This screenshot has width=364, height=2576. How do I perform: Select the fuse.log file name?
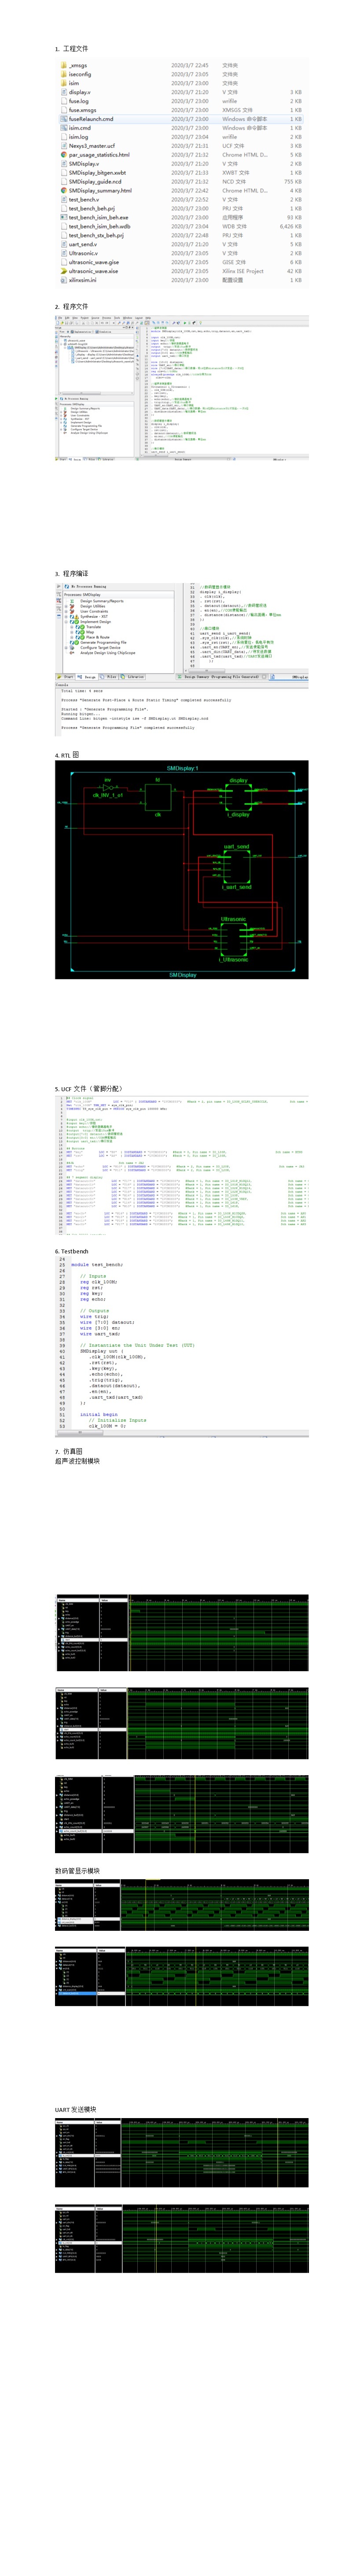(78, 101)
